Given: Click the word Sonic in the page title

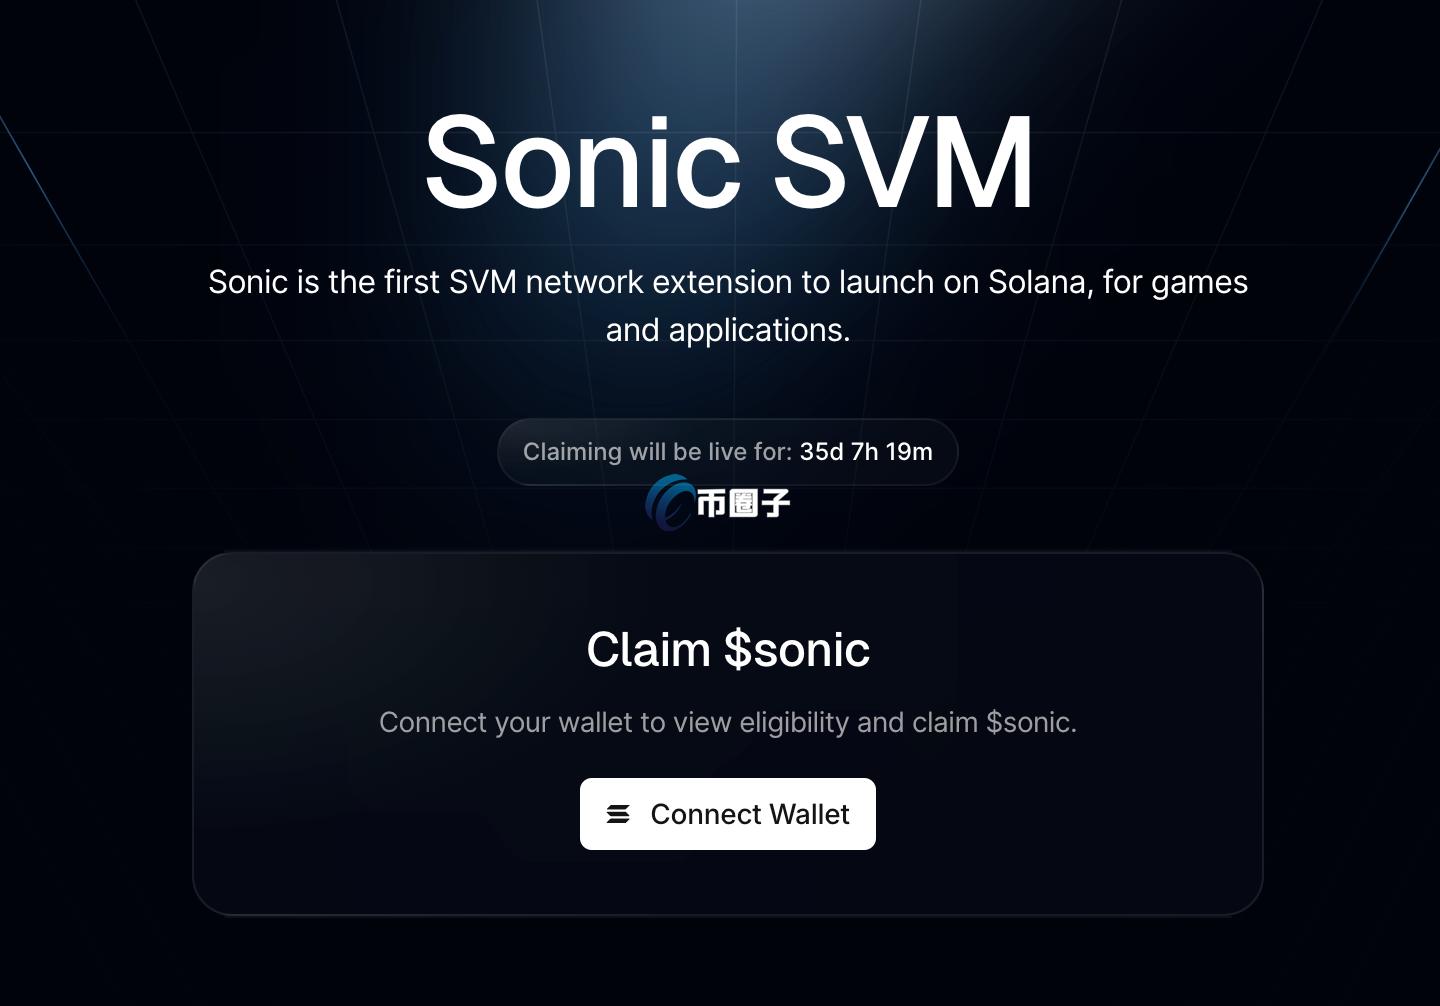Looking at the screenshot, I should 582,161.
